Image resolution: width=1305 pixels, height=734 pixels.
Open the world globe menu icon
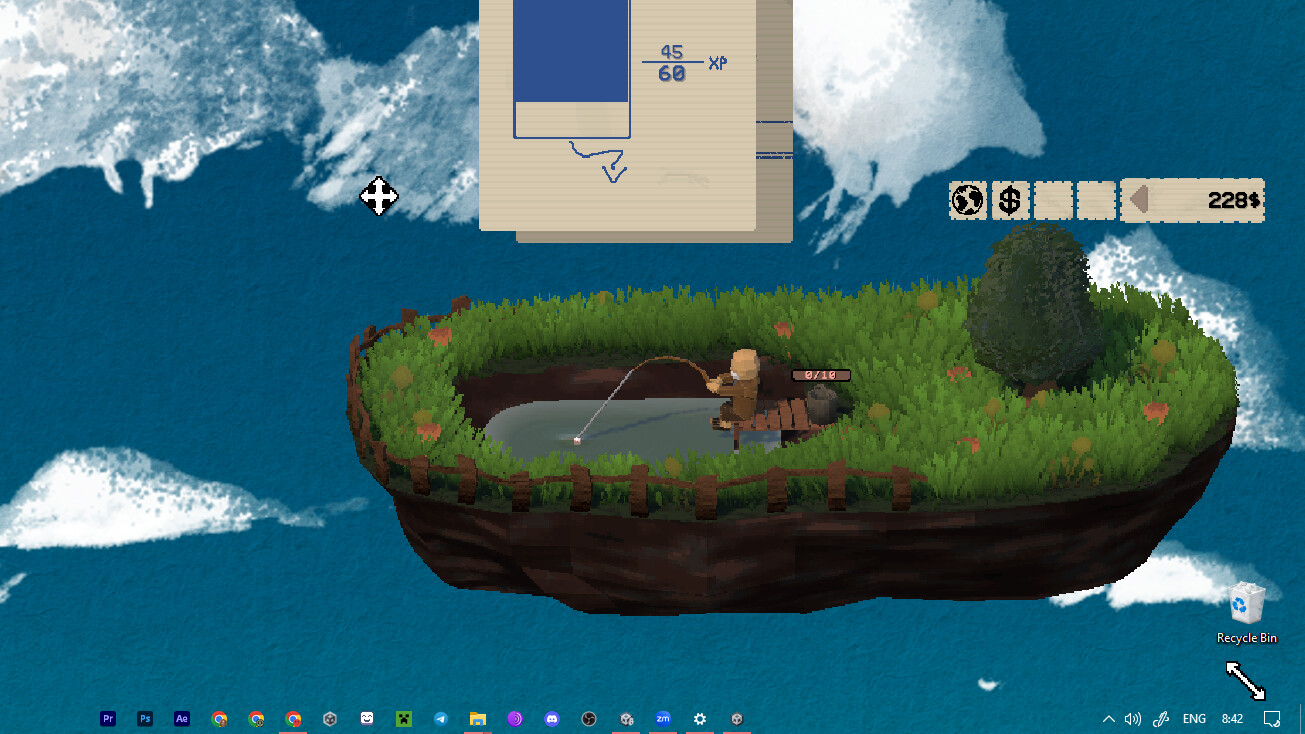coord(967,200)
